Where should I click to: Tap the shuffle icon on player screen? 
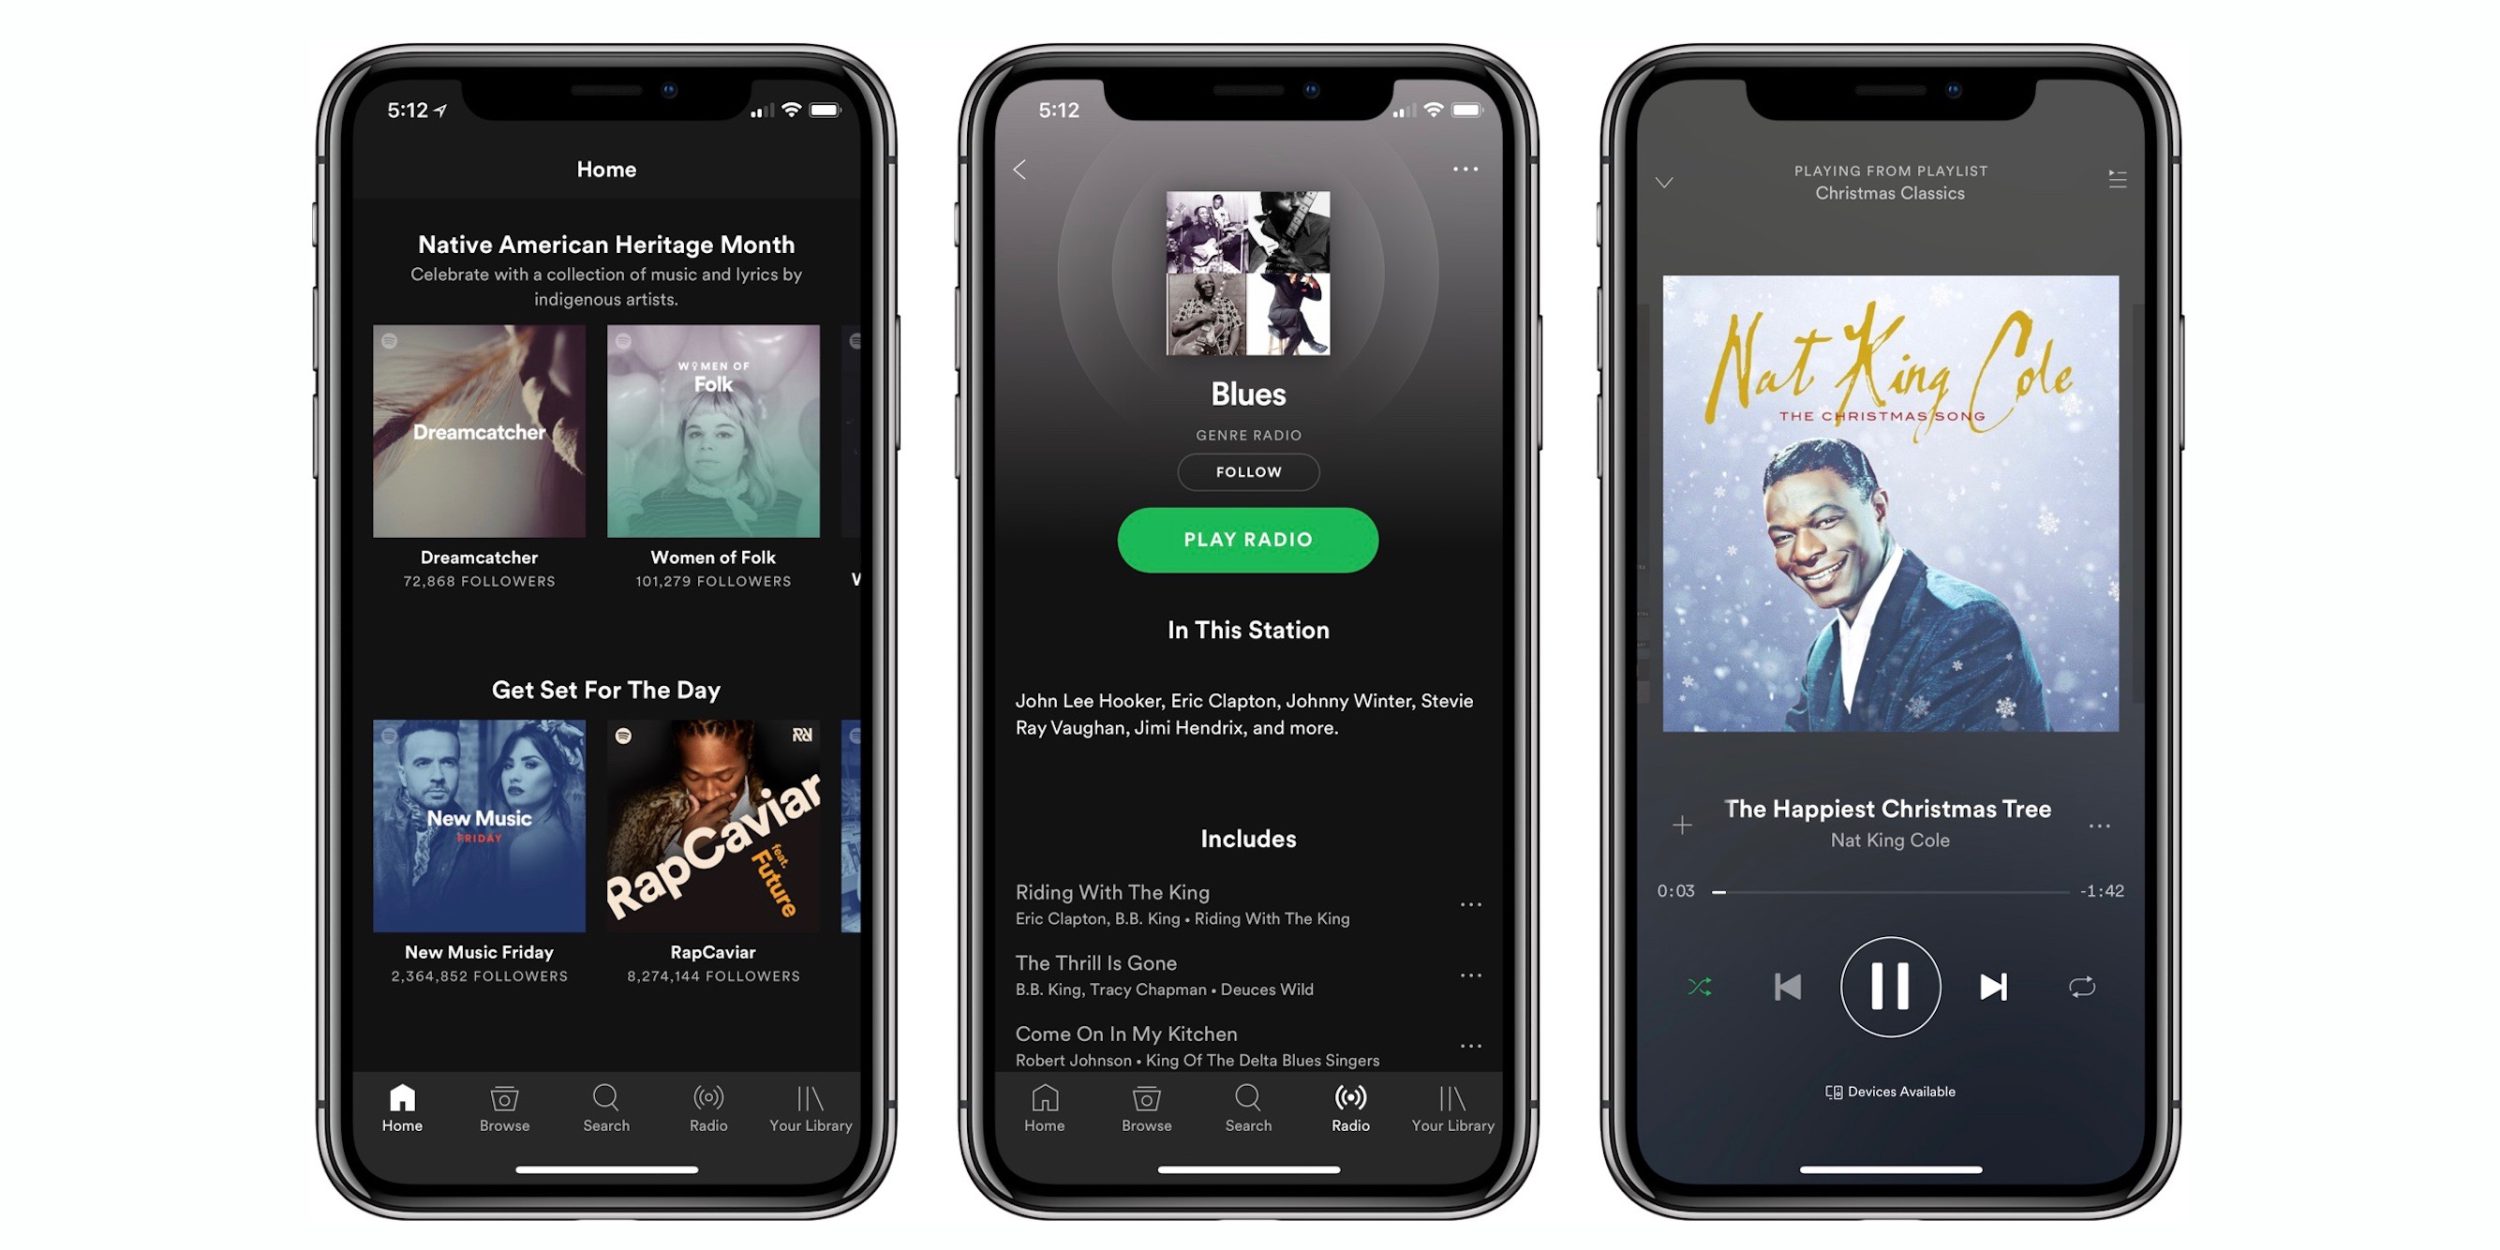pyautogui.click(x=1696, y=985)
